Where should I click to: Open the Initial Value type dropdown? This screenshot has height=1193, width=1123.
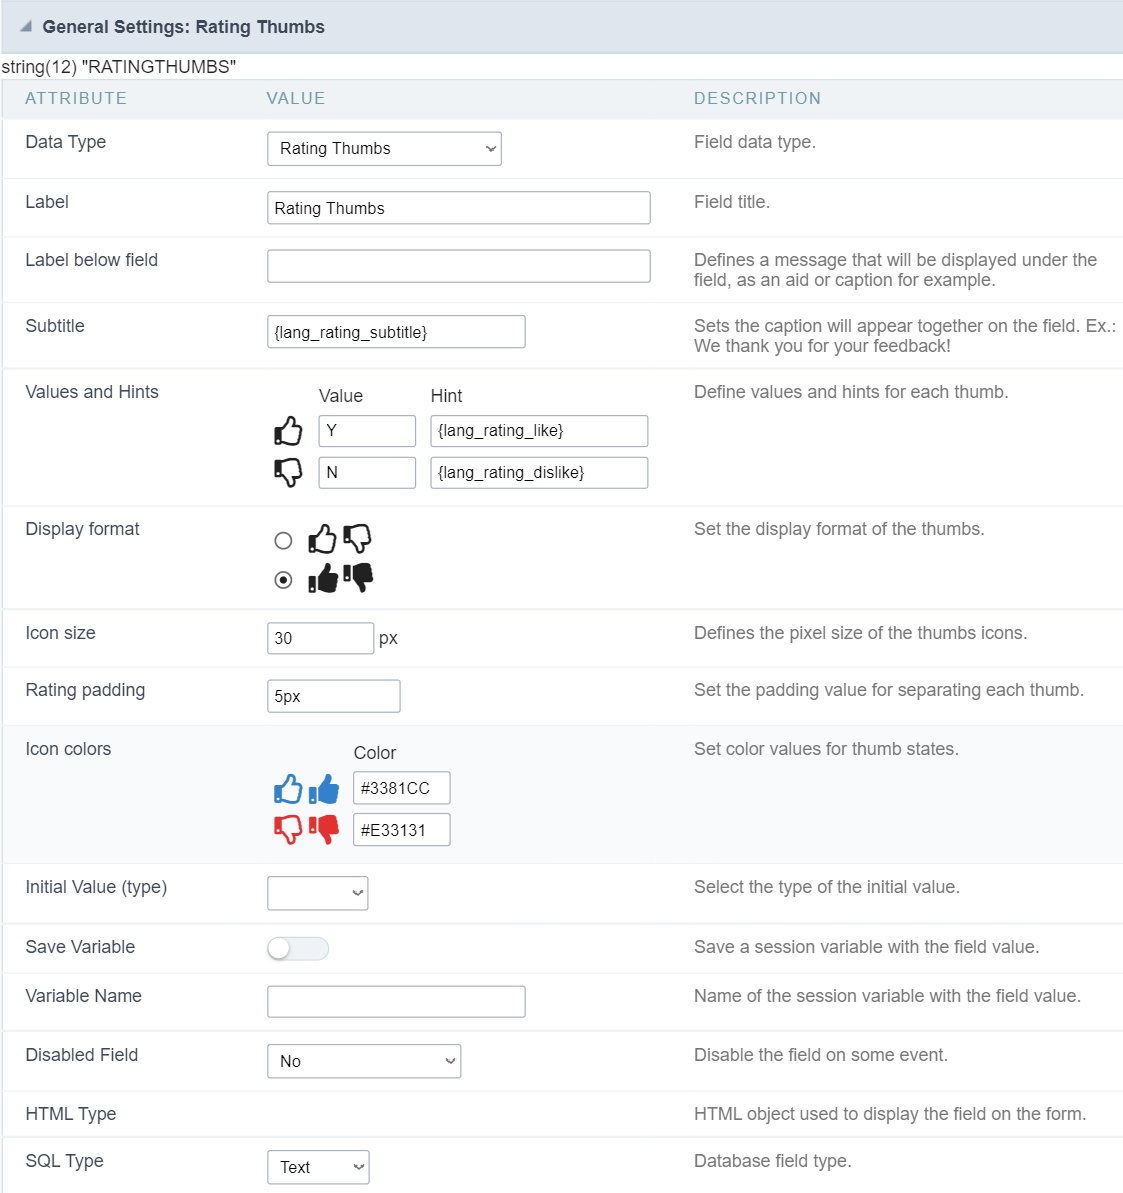pos(317,892)
